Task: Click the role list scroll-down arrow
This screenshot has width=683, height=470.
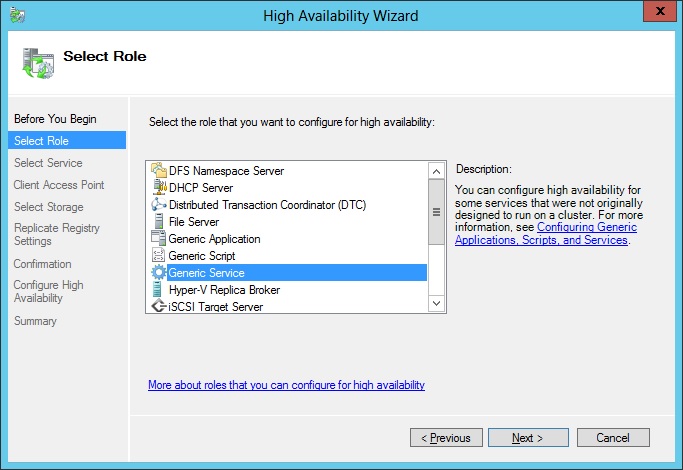Action: [436, 303]
